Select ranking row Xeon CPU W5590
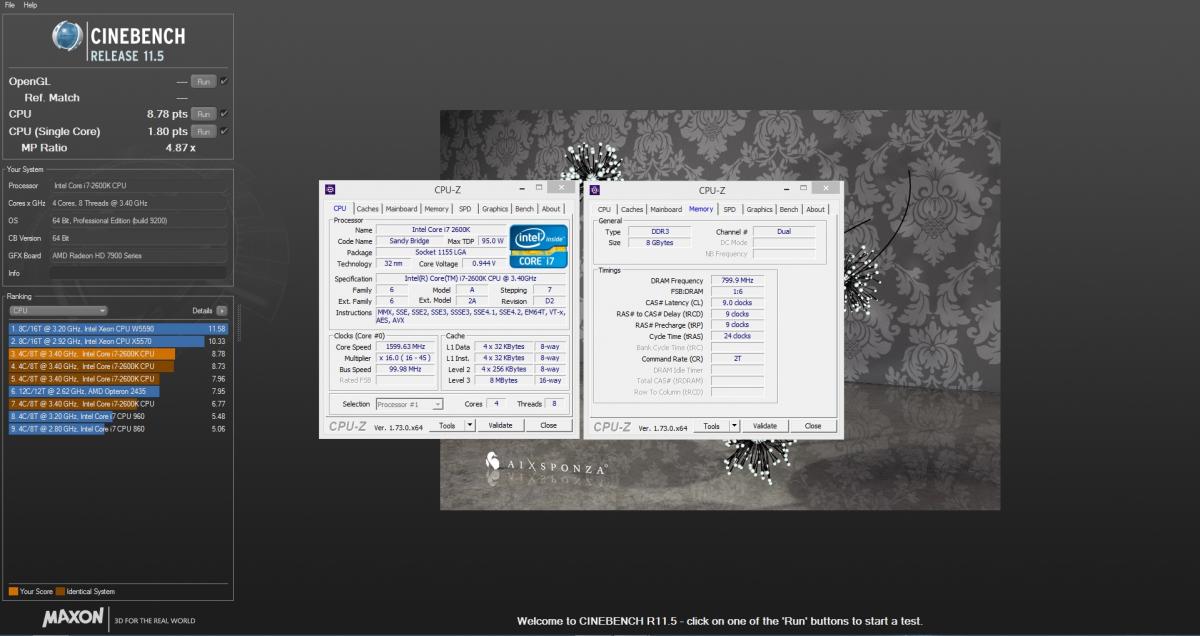This screenshot has height=636, width=1200. tap(118, 328)
